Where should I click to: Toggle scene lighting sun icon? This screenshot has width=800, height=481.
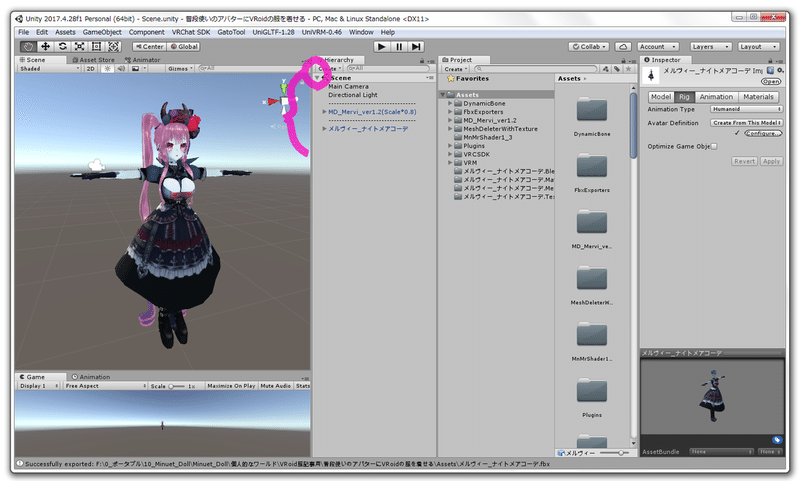[x=107, y=68]
